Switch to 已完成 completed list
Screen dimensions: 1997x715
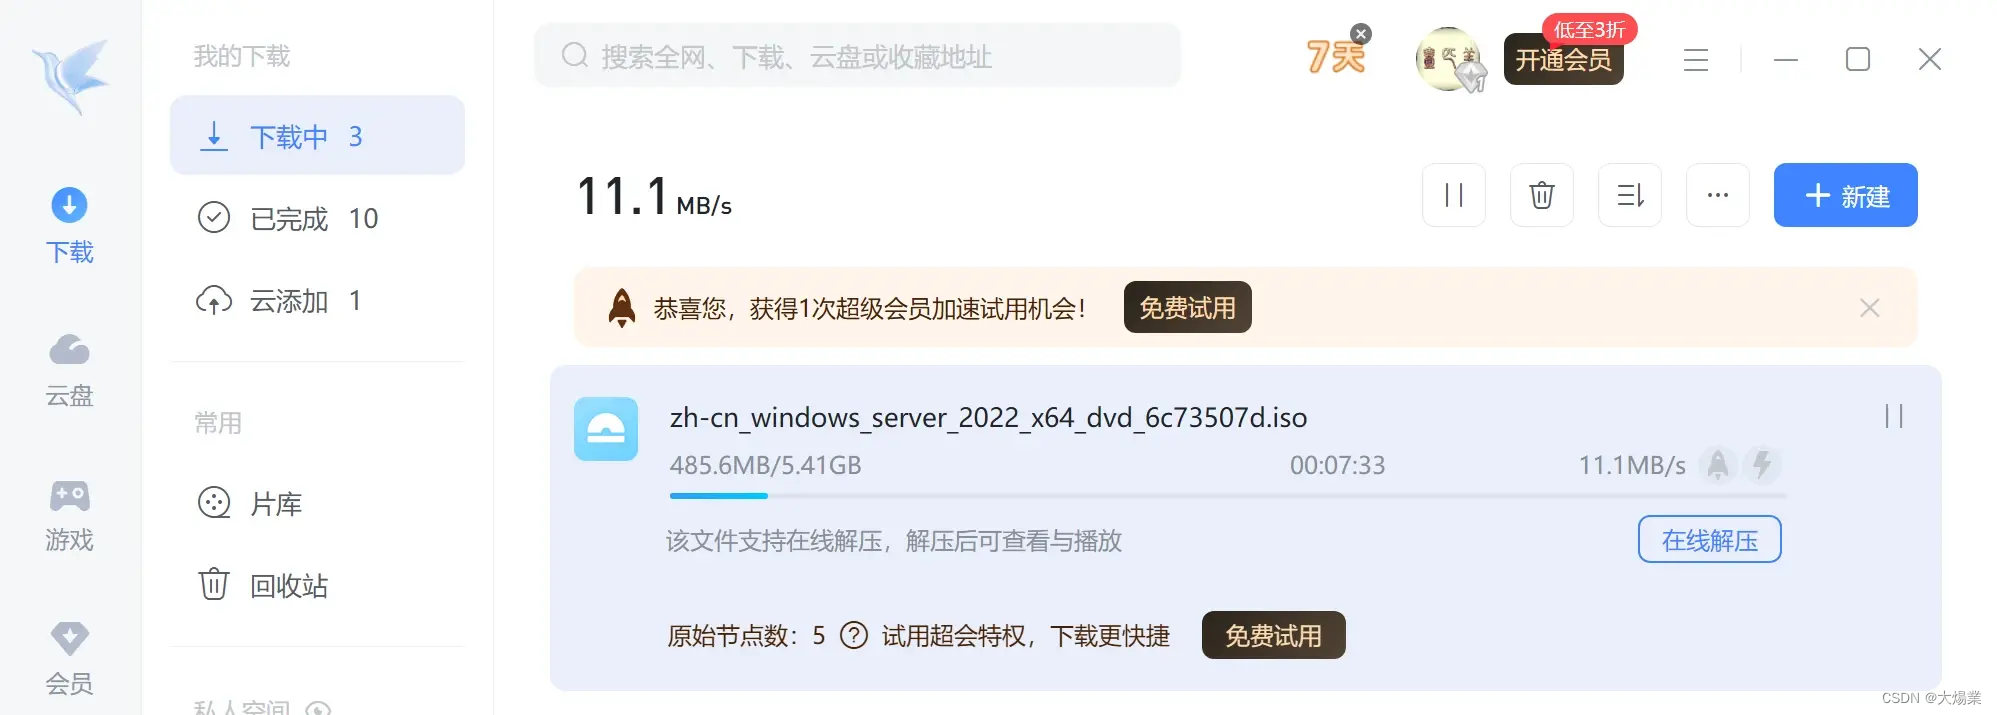317,218
